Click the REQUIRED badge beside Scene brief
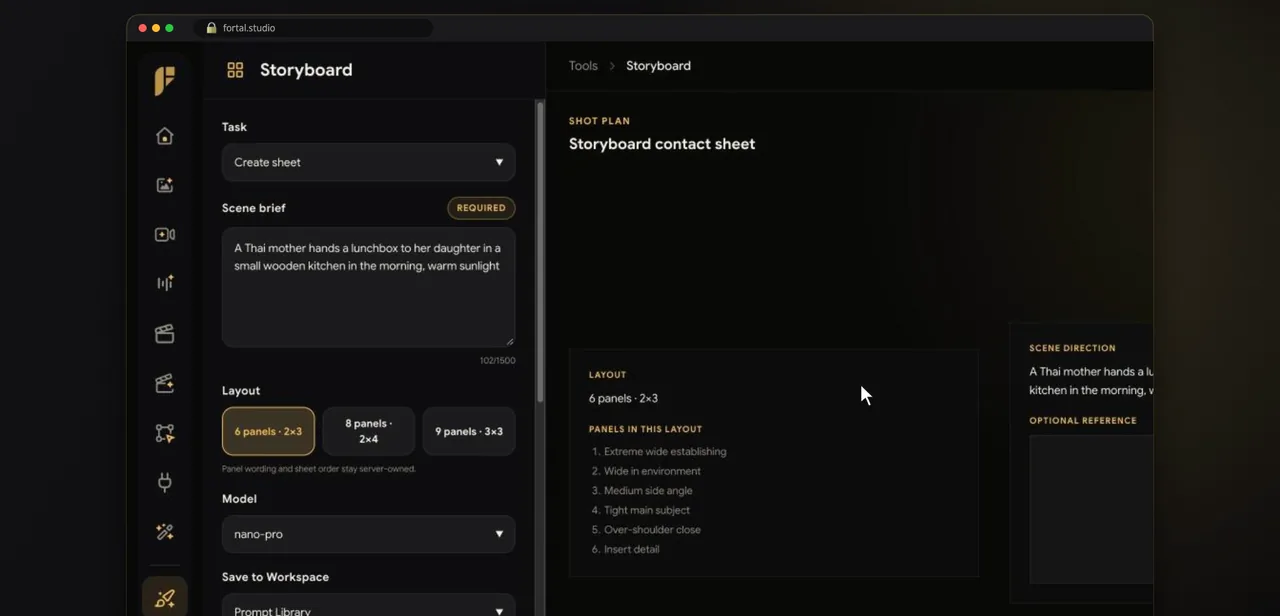This screenshot has height=616, width=1280. 481,208
